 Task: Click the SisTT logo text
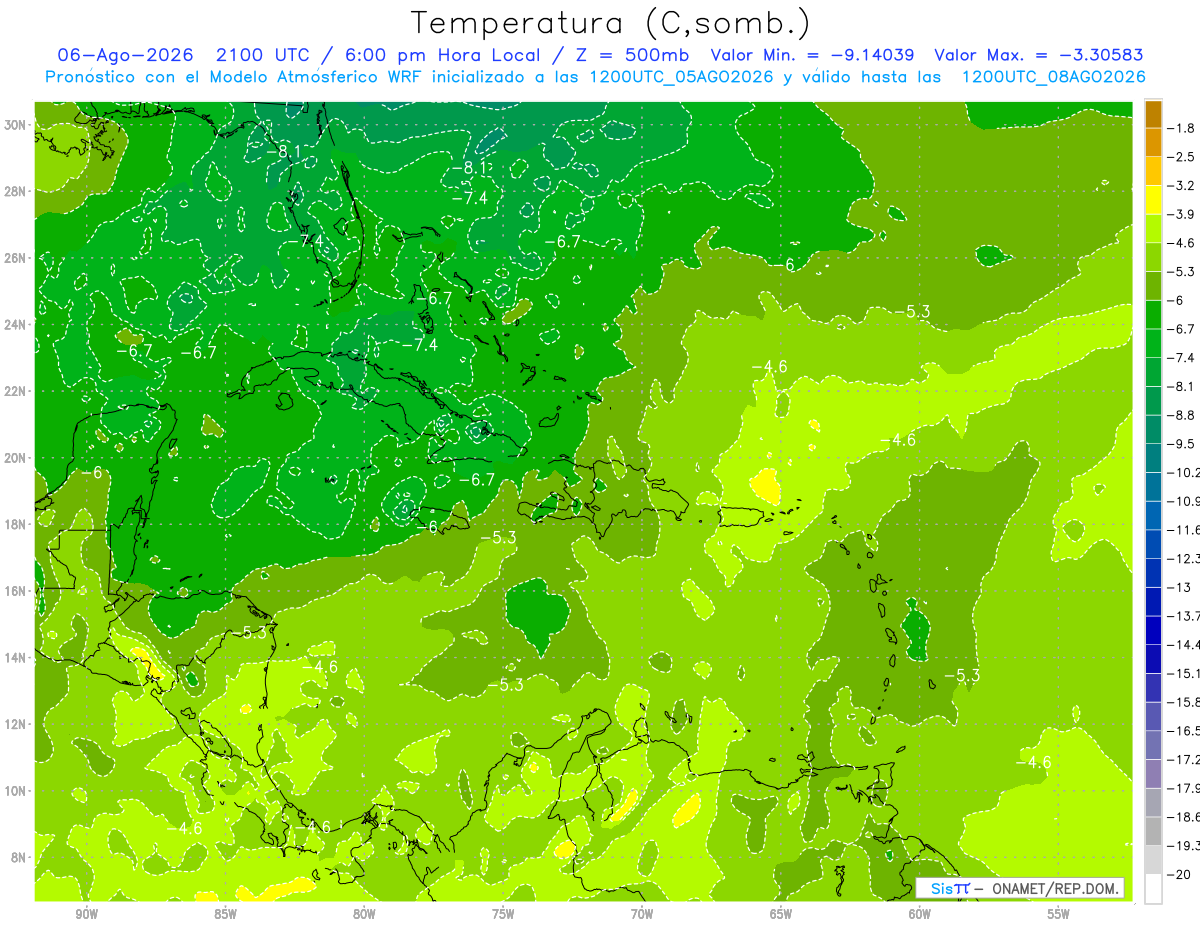(950, 888)
